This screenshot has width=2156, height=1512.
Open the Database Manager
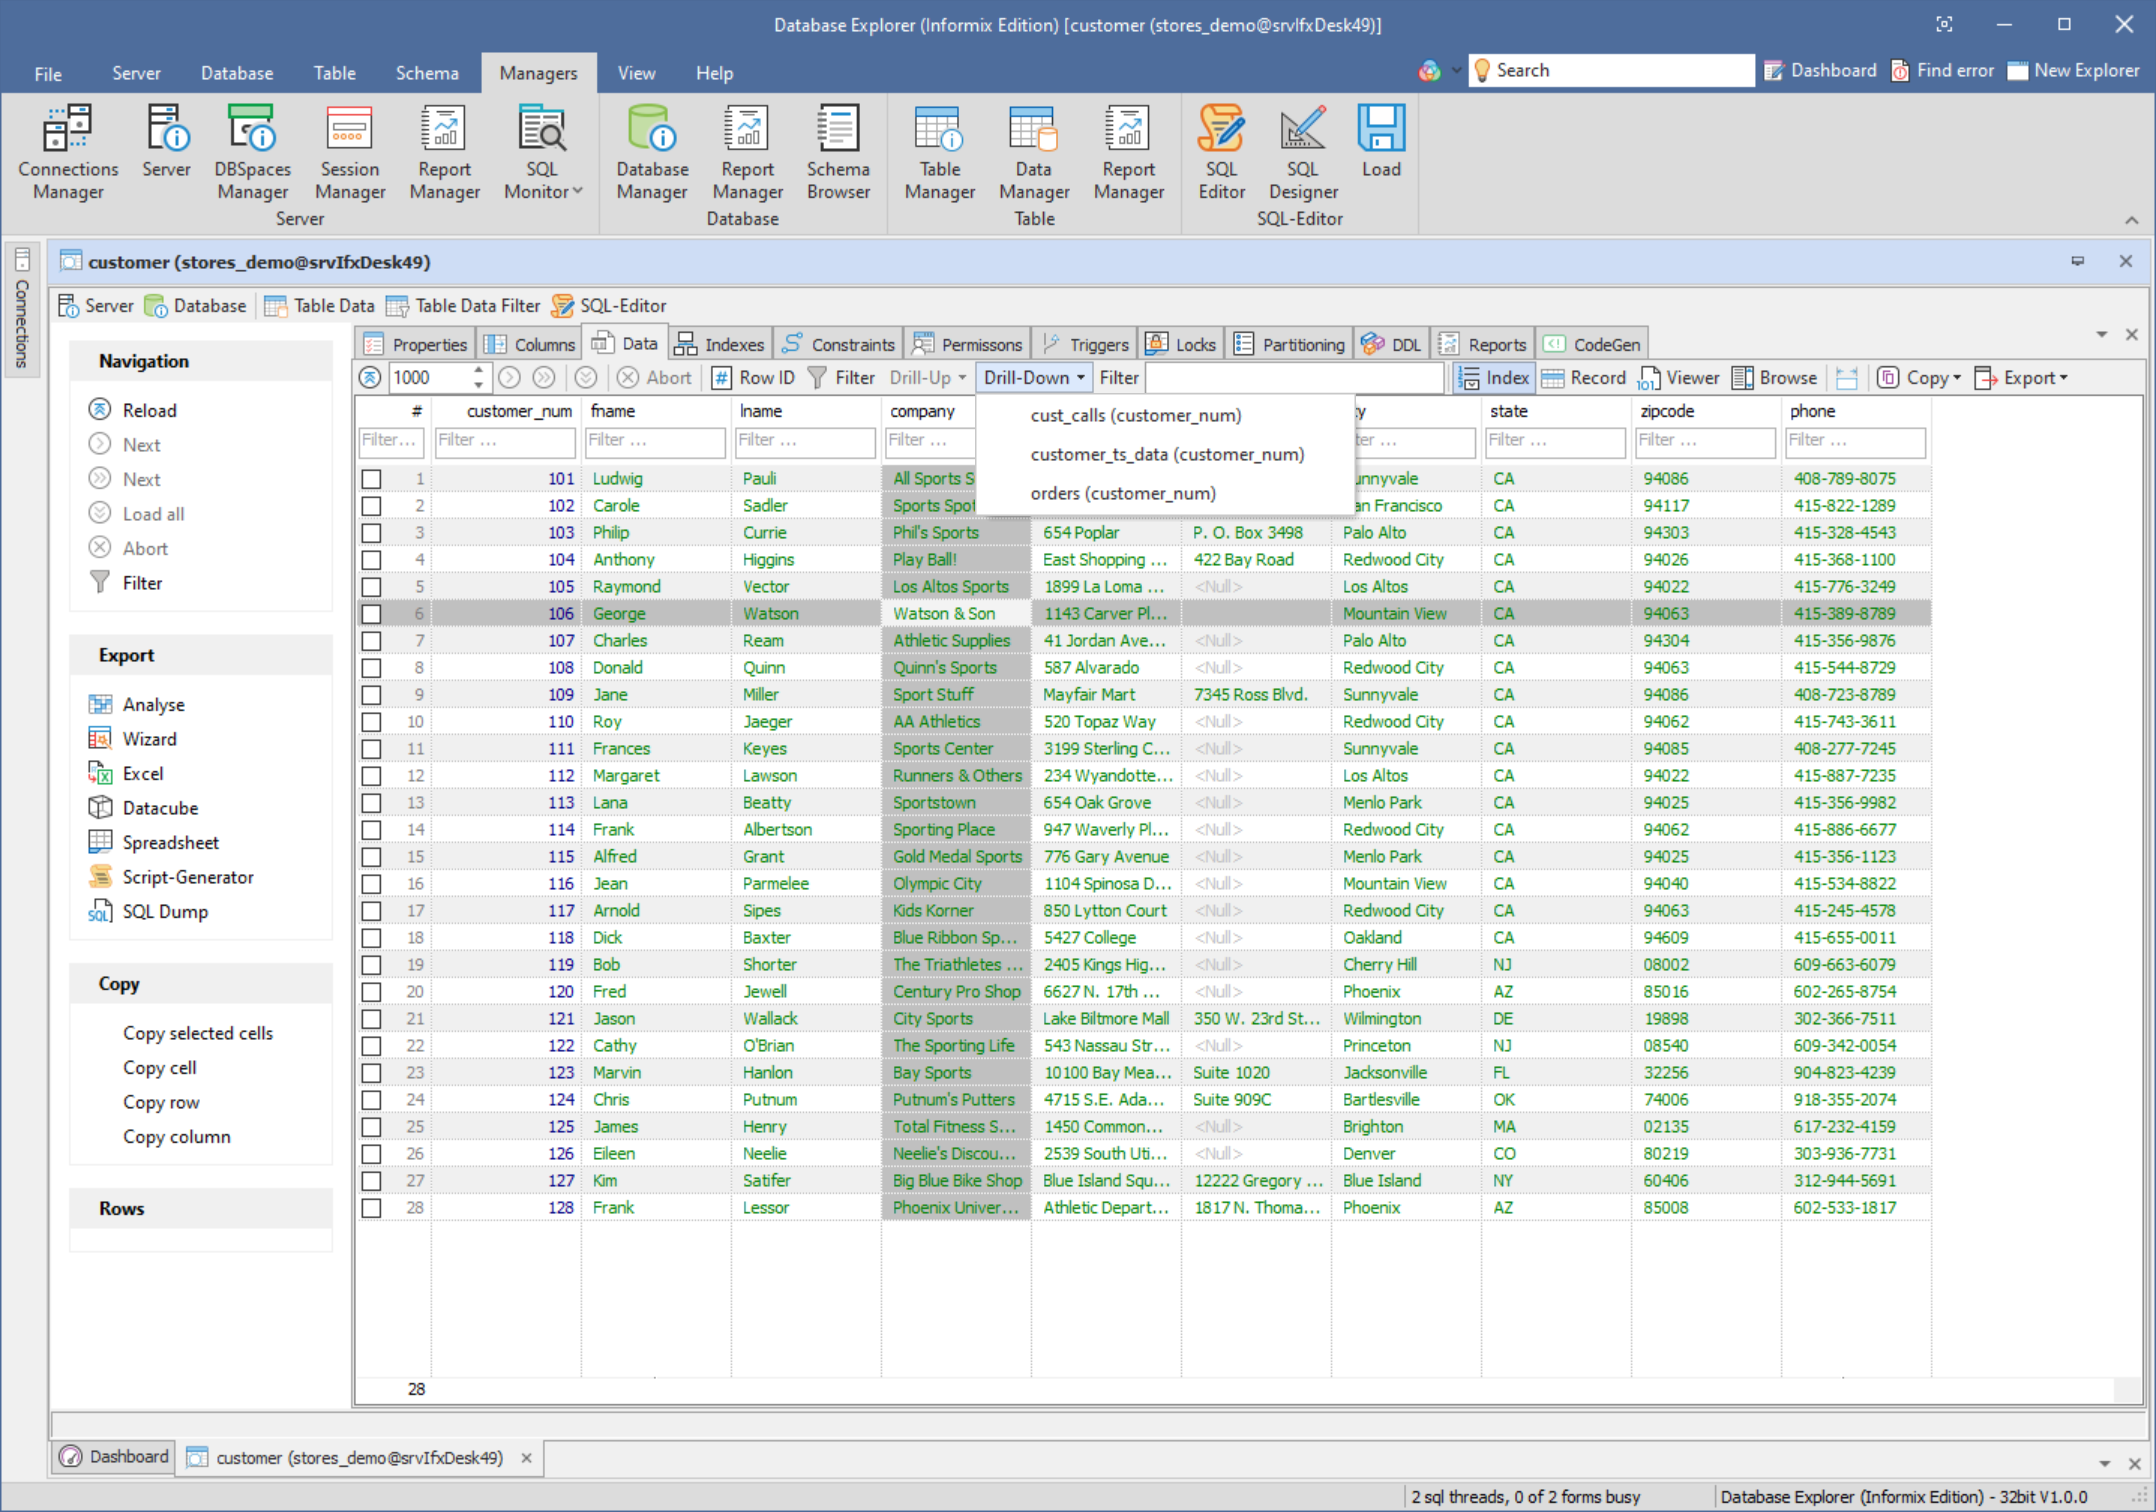(652, 152)
